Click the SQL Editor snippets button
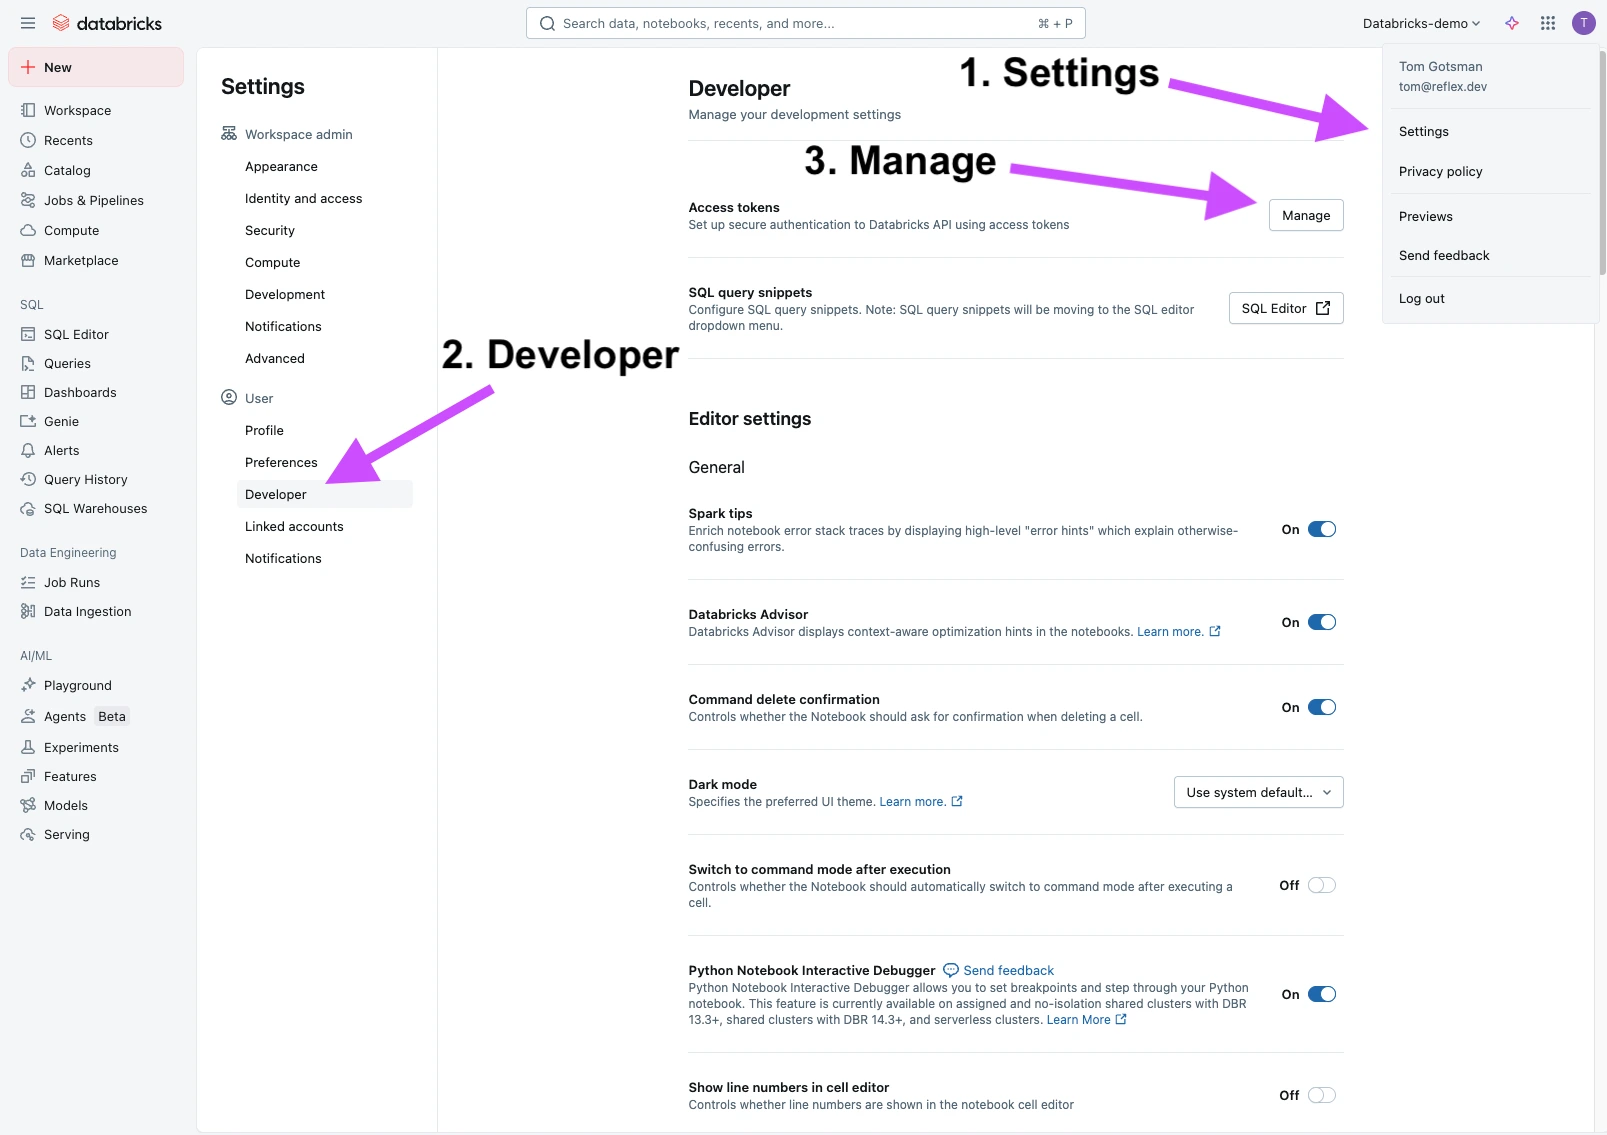Viewport: 1607px width, 1135px height. [x=1285, y=309]
